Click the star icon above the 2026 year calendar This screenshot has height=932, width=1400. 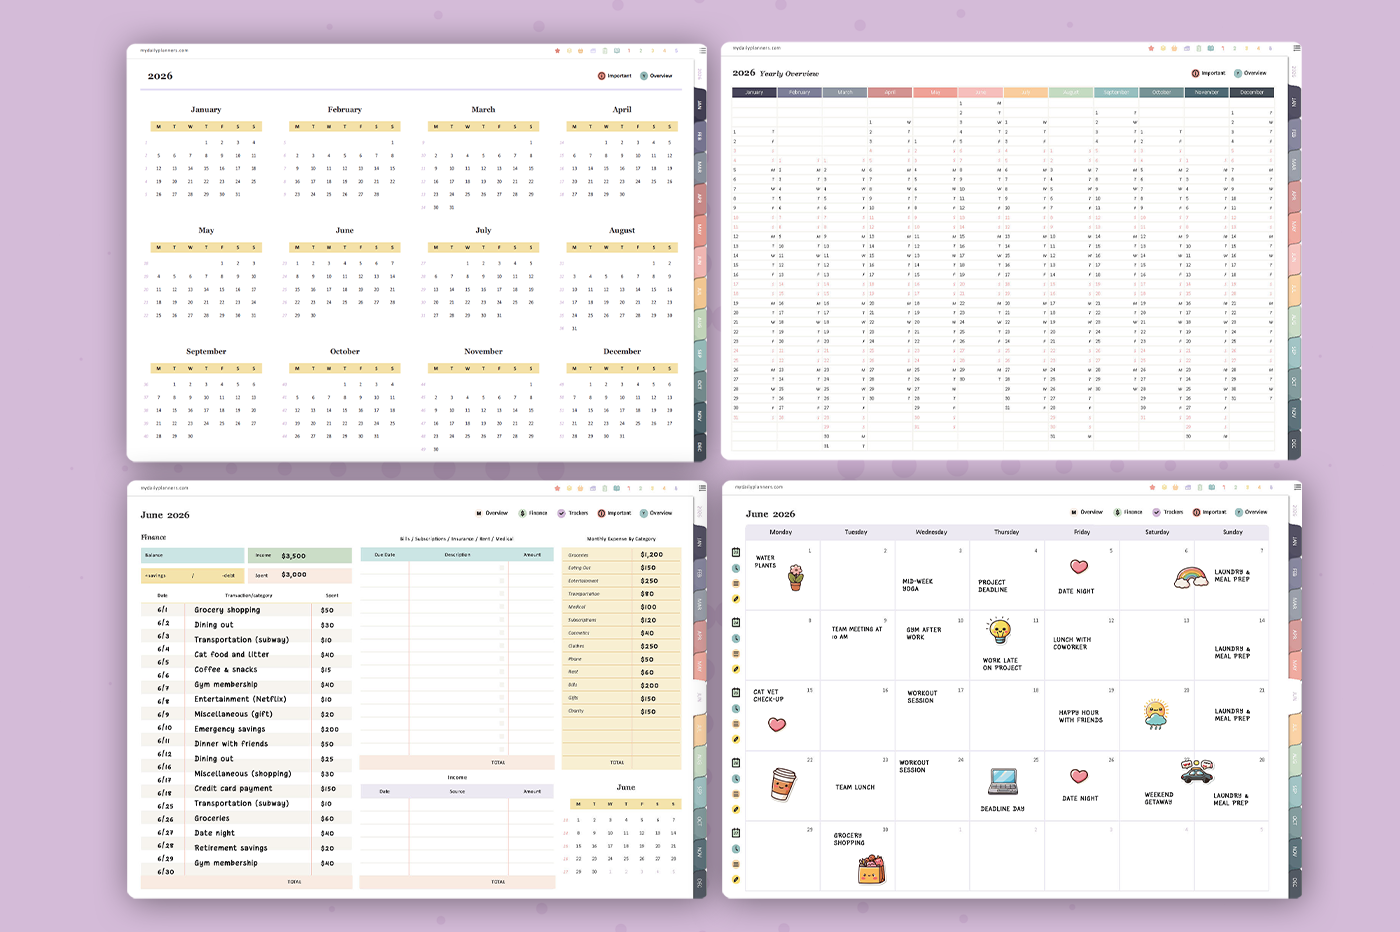[557, 51]
